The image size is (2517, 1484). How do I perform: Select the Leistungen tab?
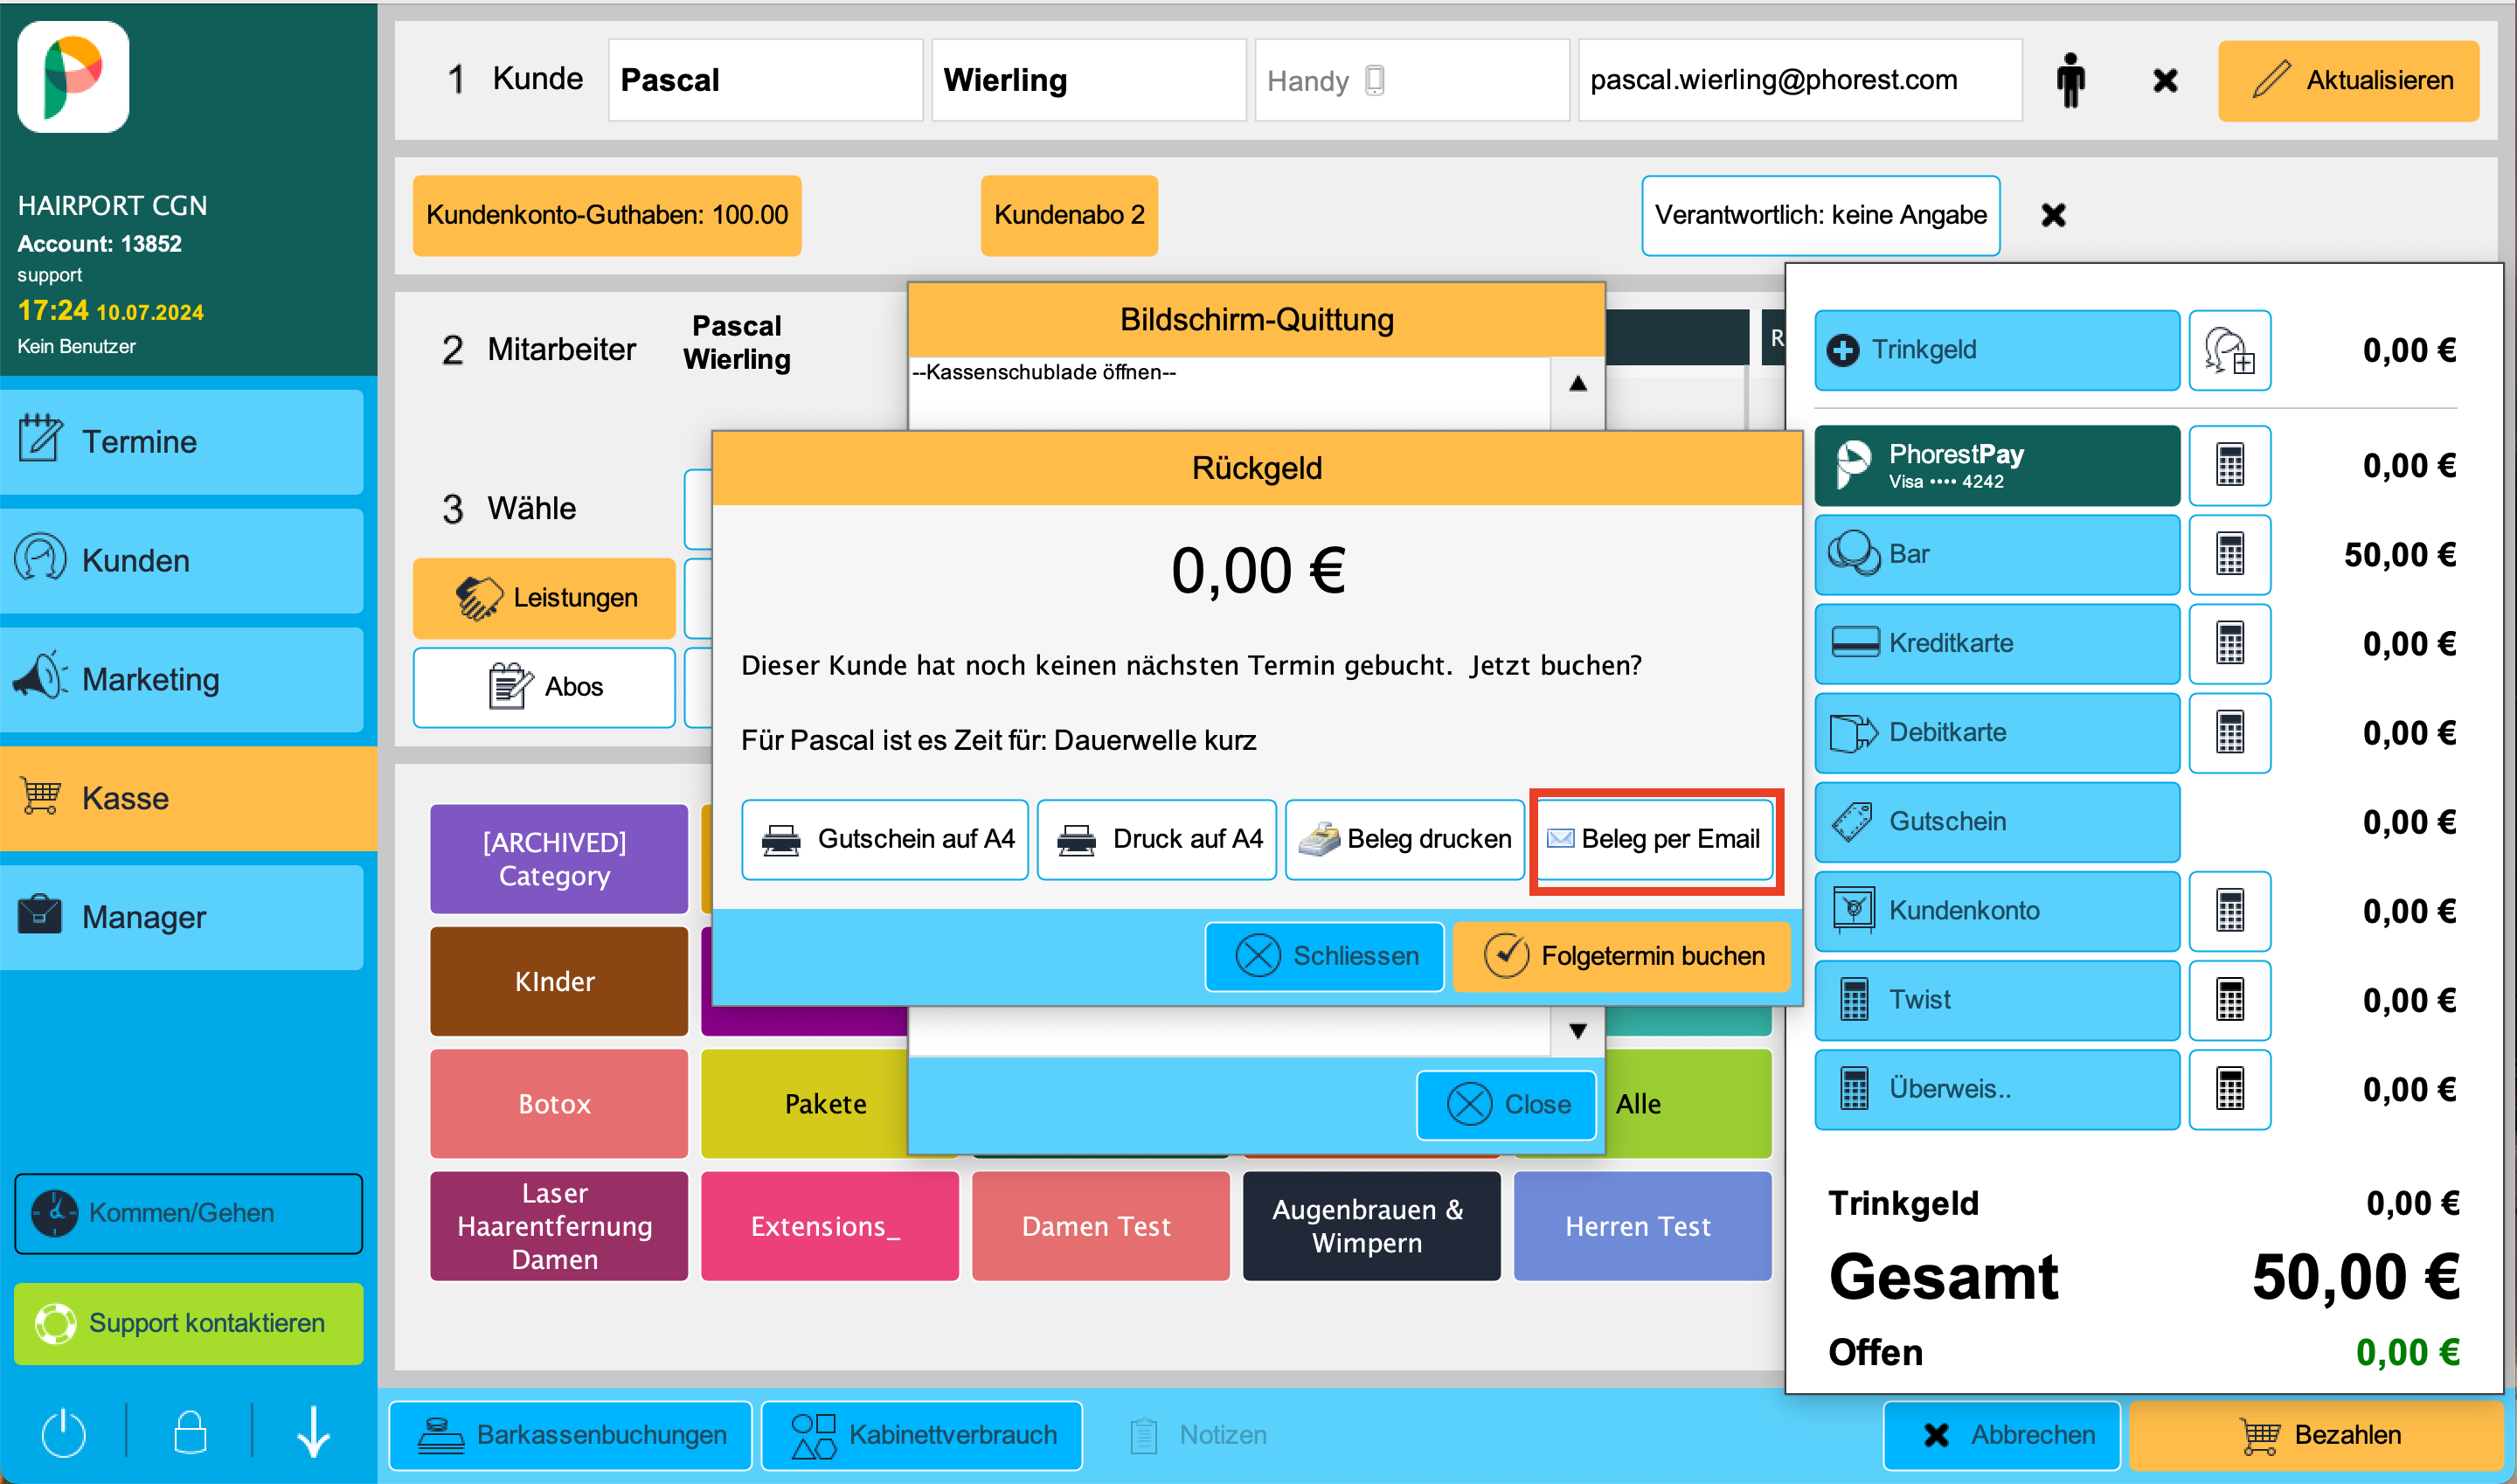tap(544, 598)
